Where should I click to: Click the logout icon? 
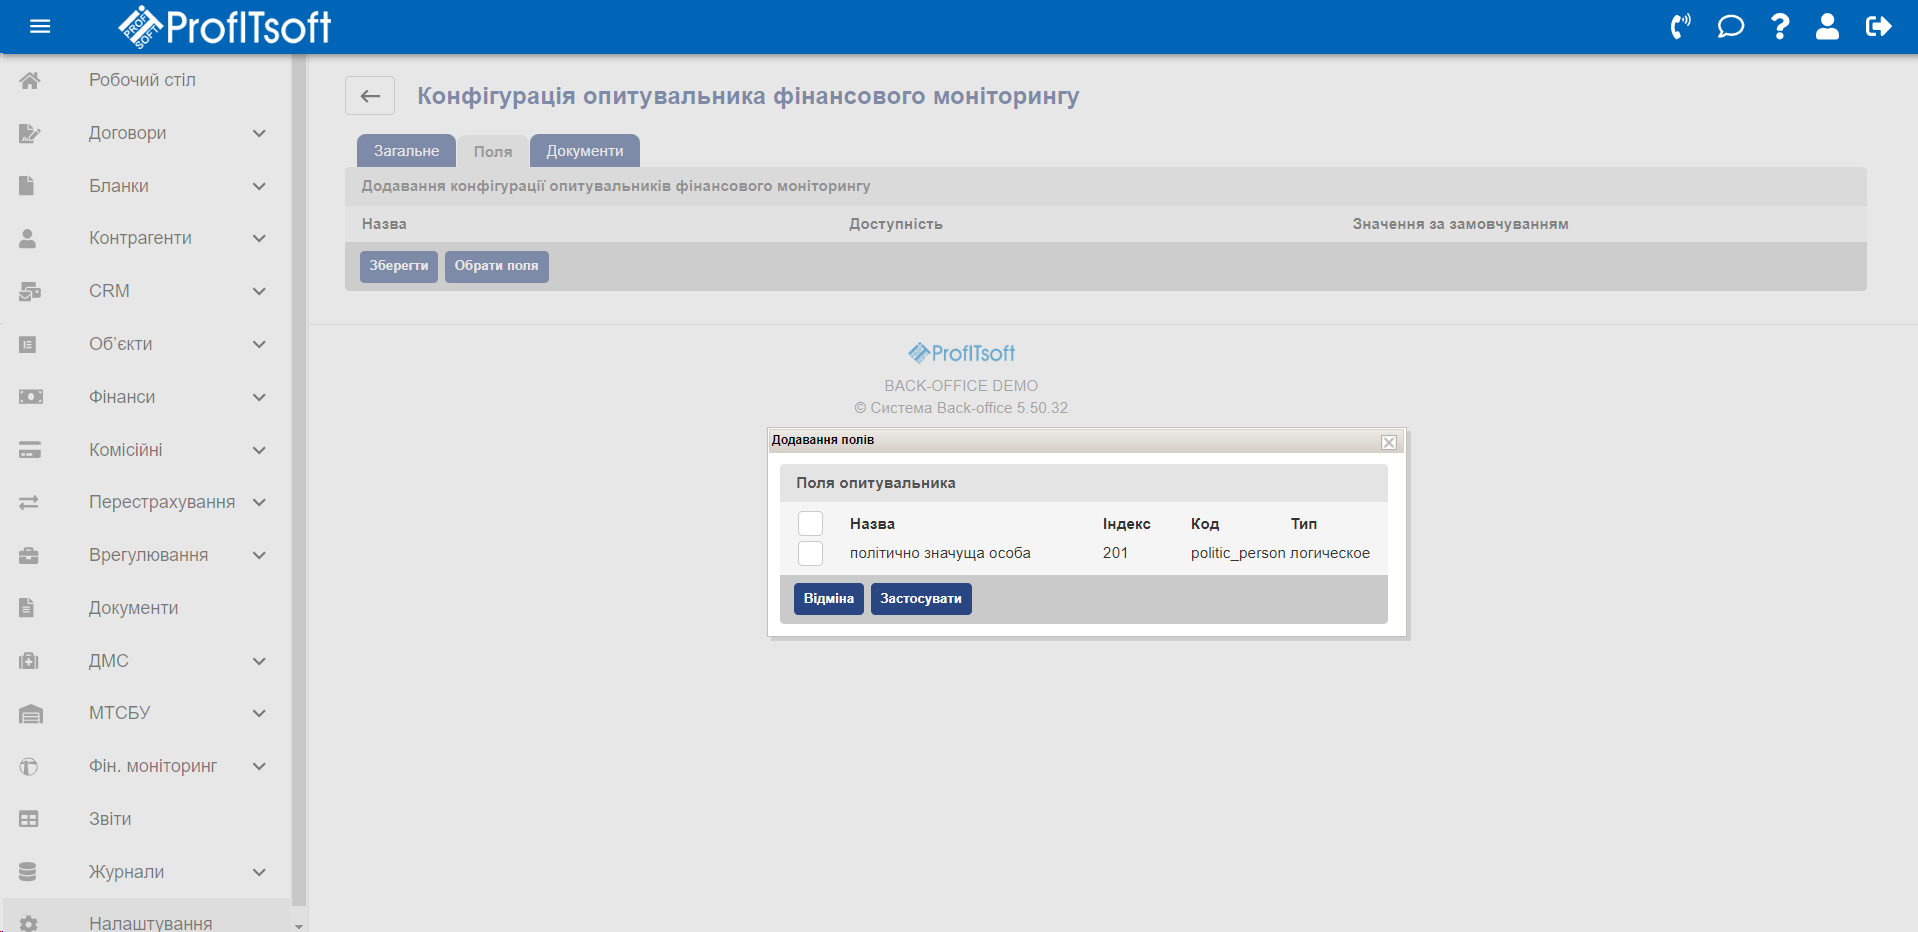(x=1878, y=27)
